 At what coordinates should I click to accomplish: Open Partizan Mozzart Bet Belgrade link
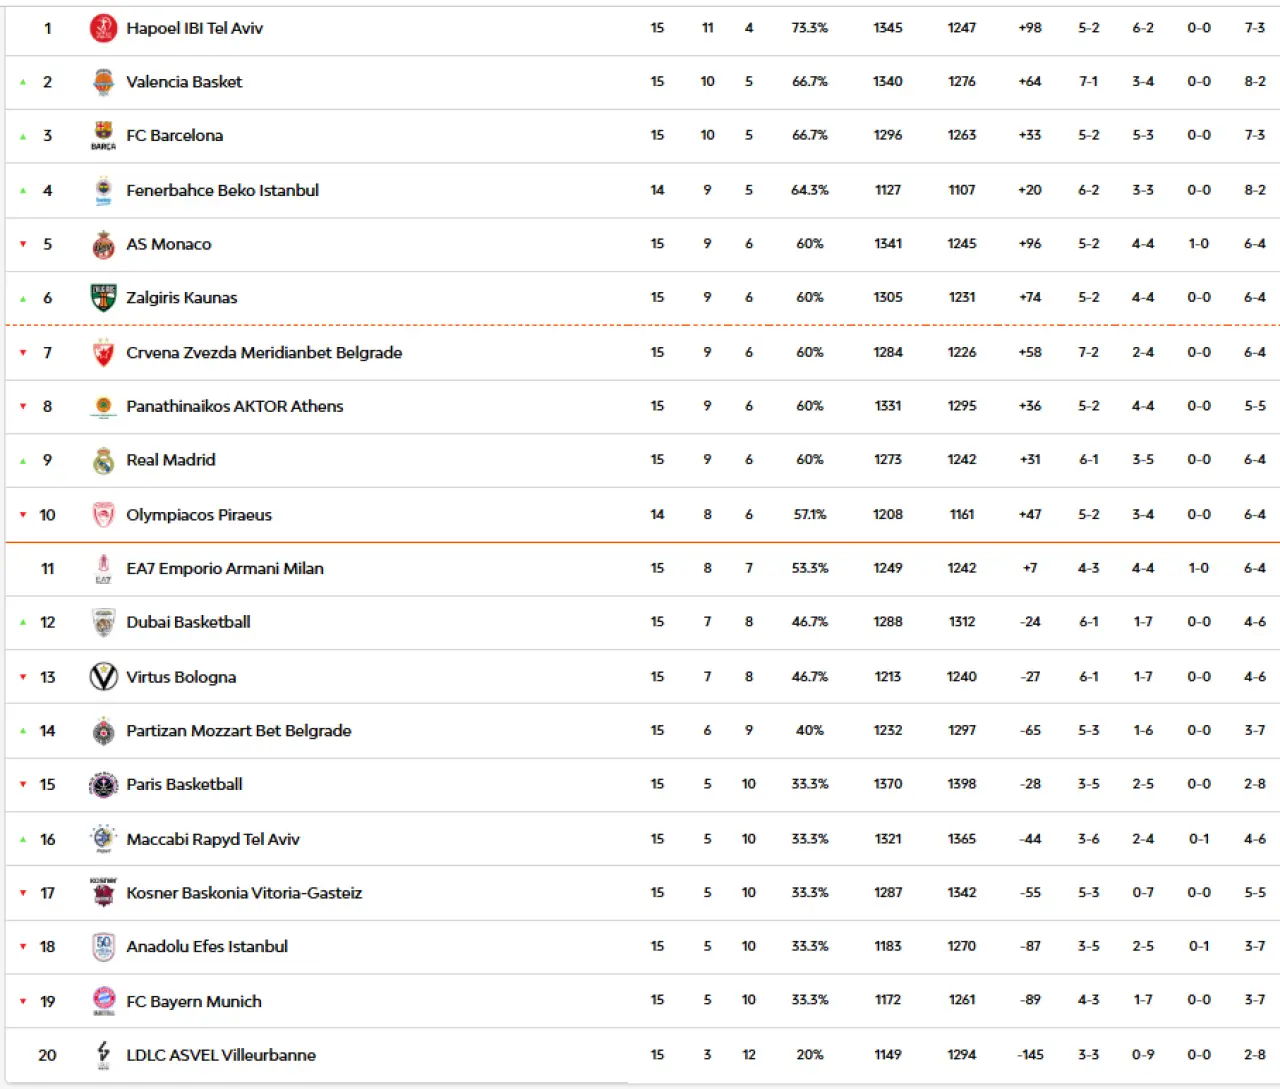(x=238, y=731)
